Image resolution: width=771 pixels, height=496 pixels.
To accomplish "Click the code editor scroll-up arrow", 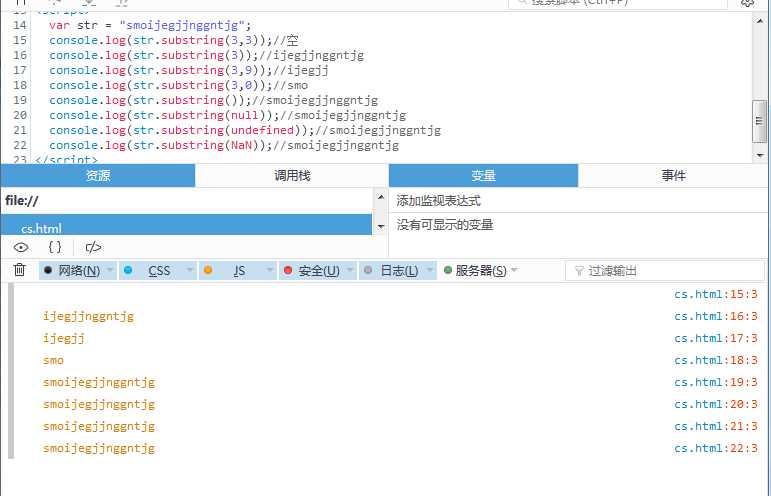I will pos(760,20).
